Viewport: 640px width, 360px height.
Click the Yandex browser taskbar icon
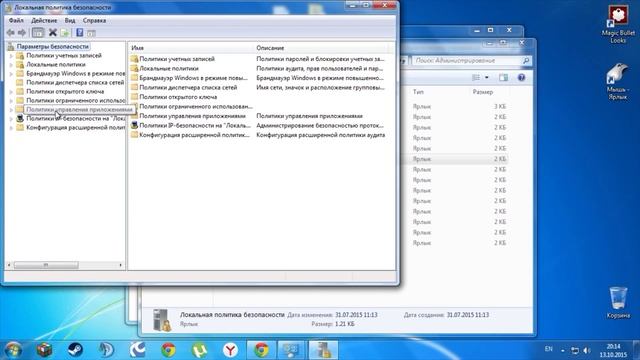[x=230, y=350]
